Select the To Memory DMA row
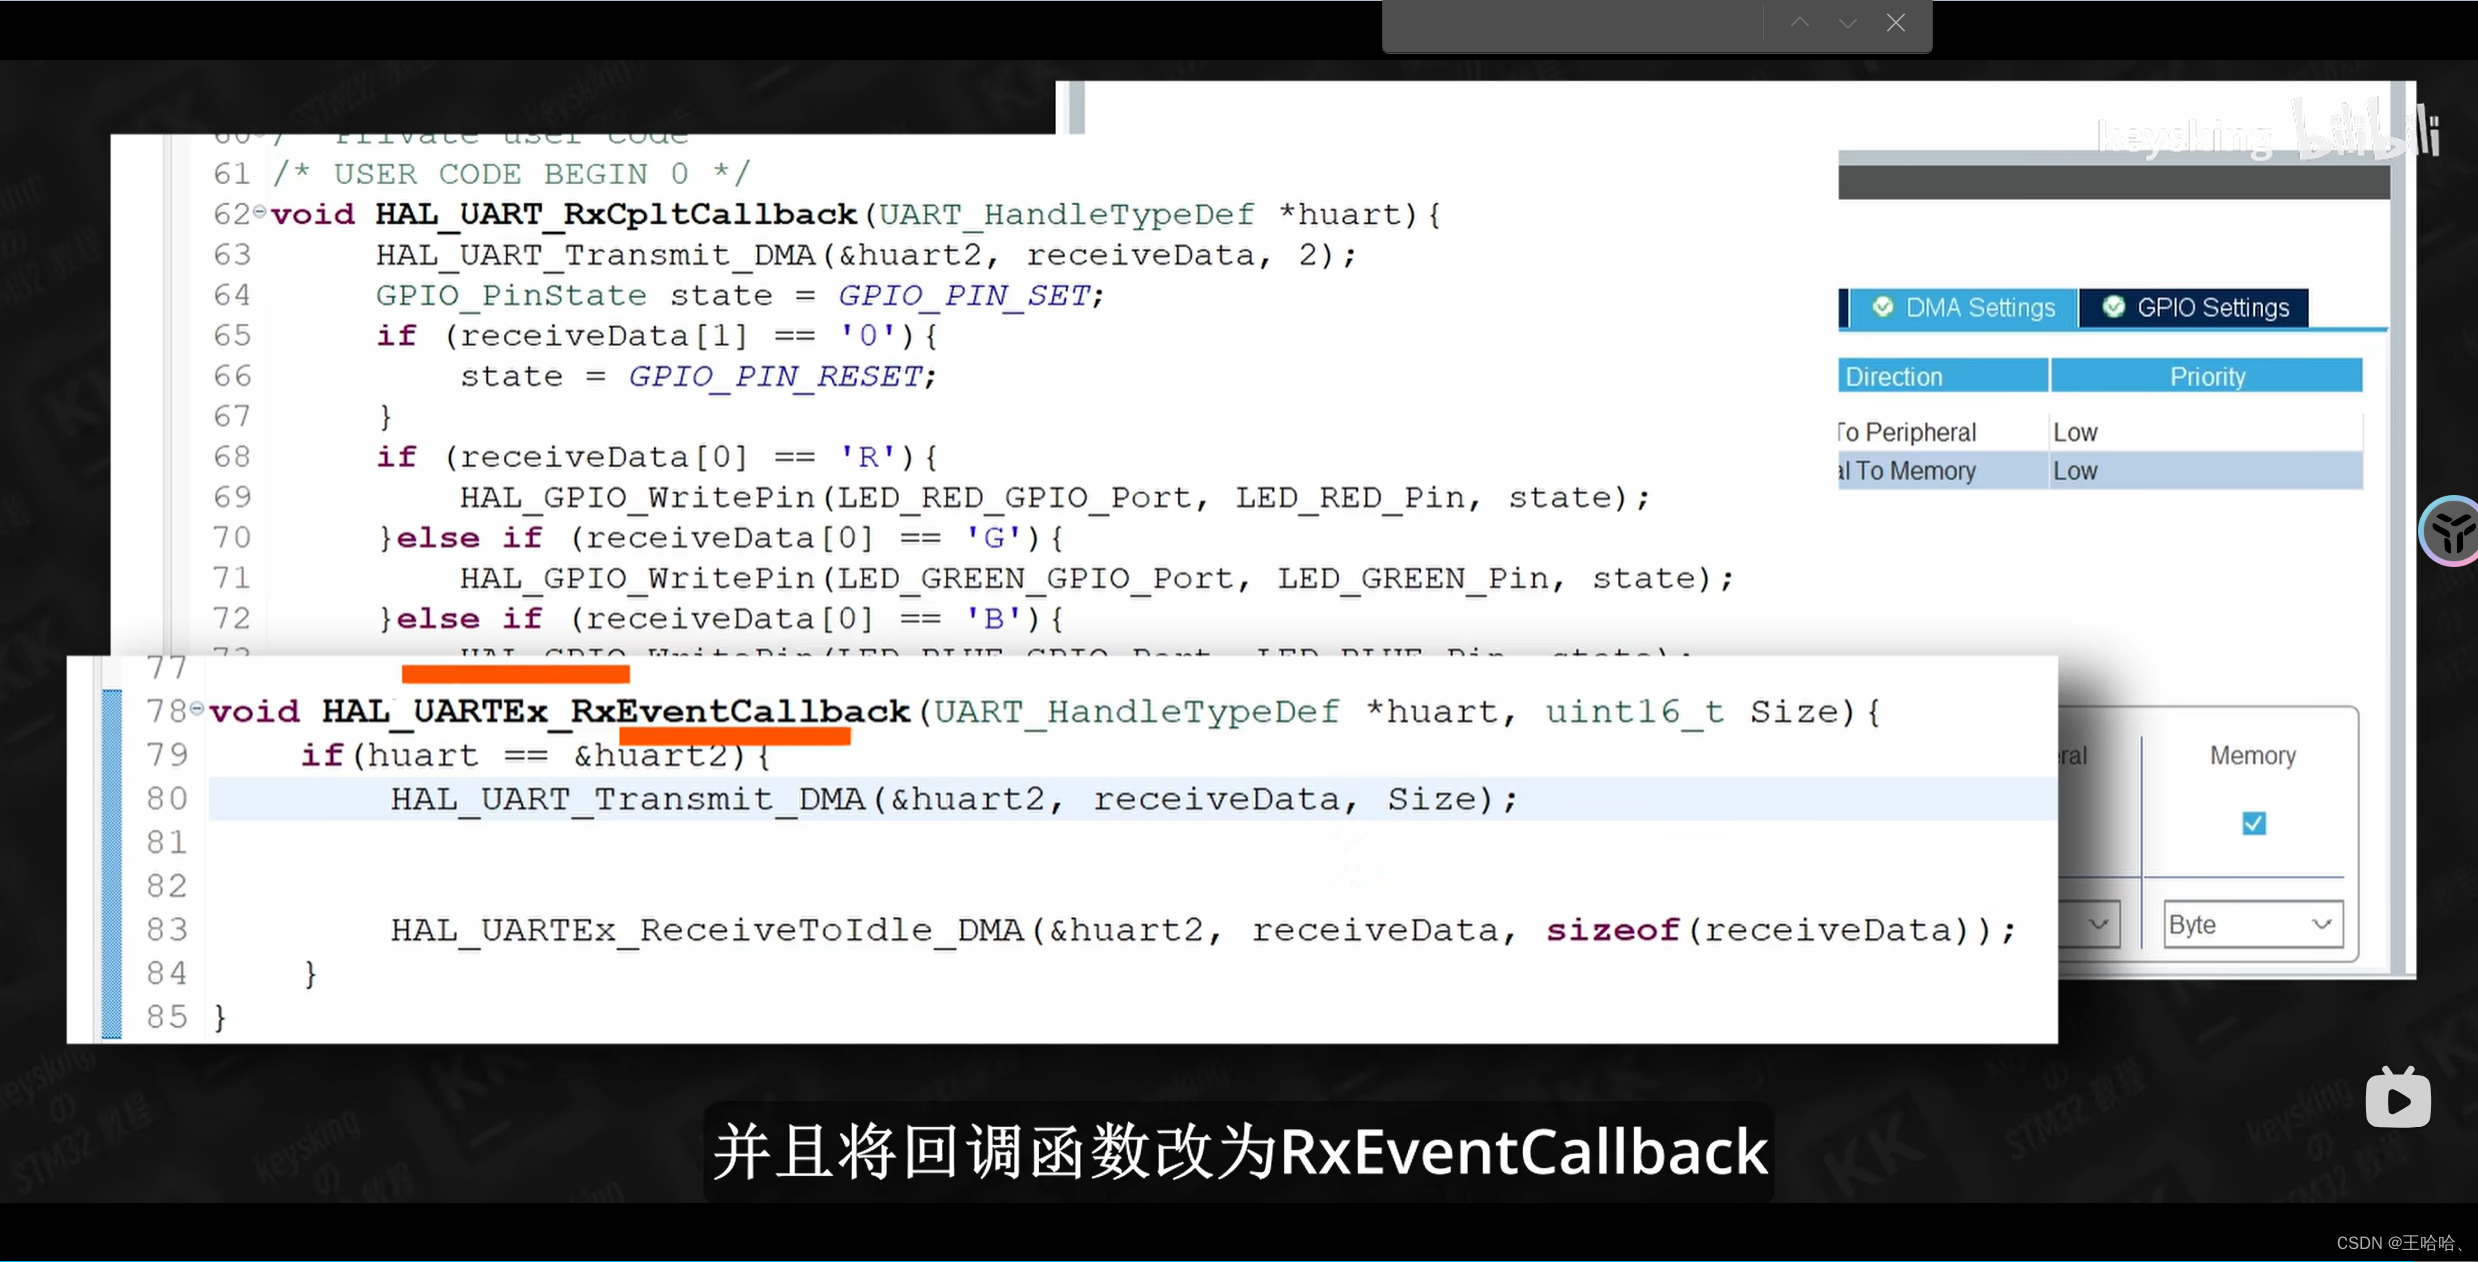 pos(2100,471)
